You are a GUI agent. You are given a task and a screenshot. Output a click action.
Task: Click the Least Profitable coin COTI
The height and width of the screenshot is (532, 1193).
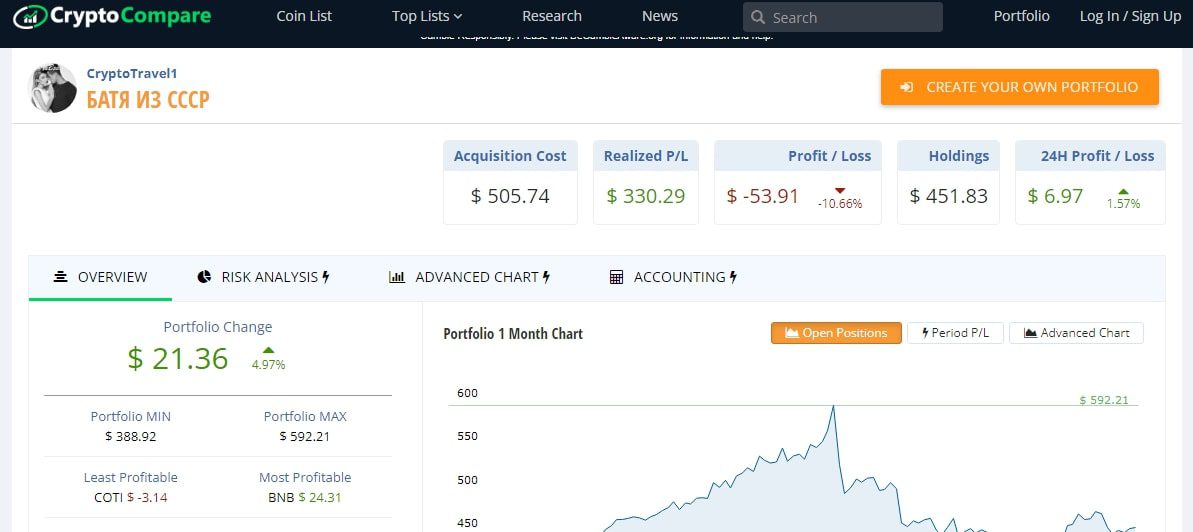tap(109, 498)
